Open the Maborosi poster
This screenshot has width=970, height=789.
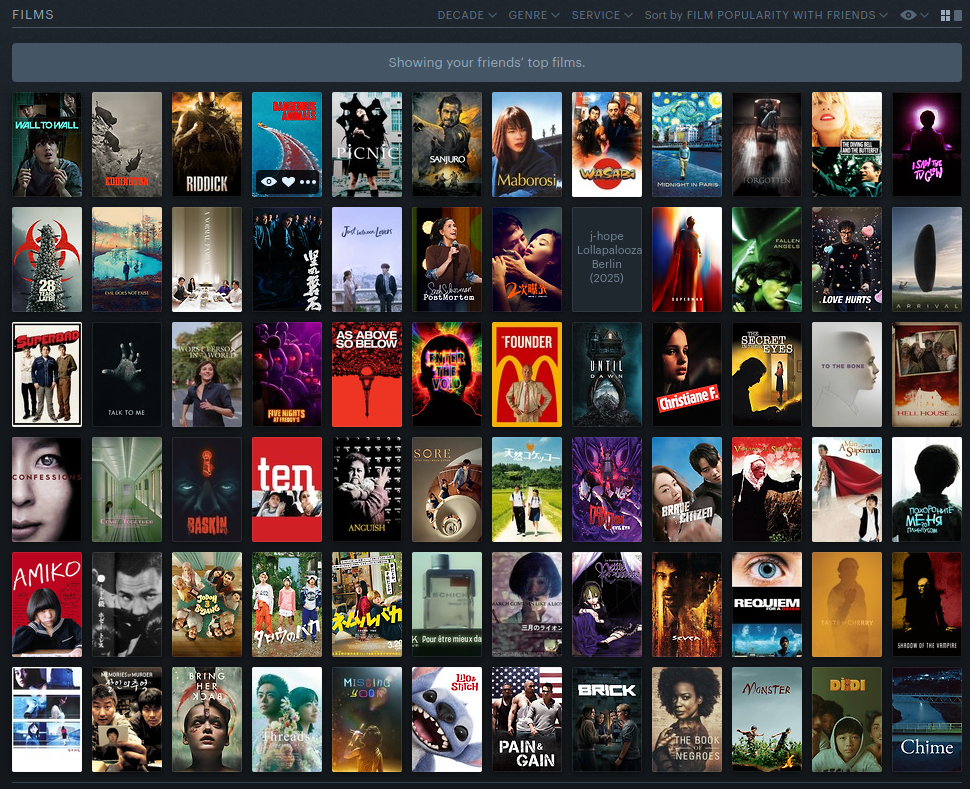point(527,145)
